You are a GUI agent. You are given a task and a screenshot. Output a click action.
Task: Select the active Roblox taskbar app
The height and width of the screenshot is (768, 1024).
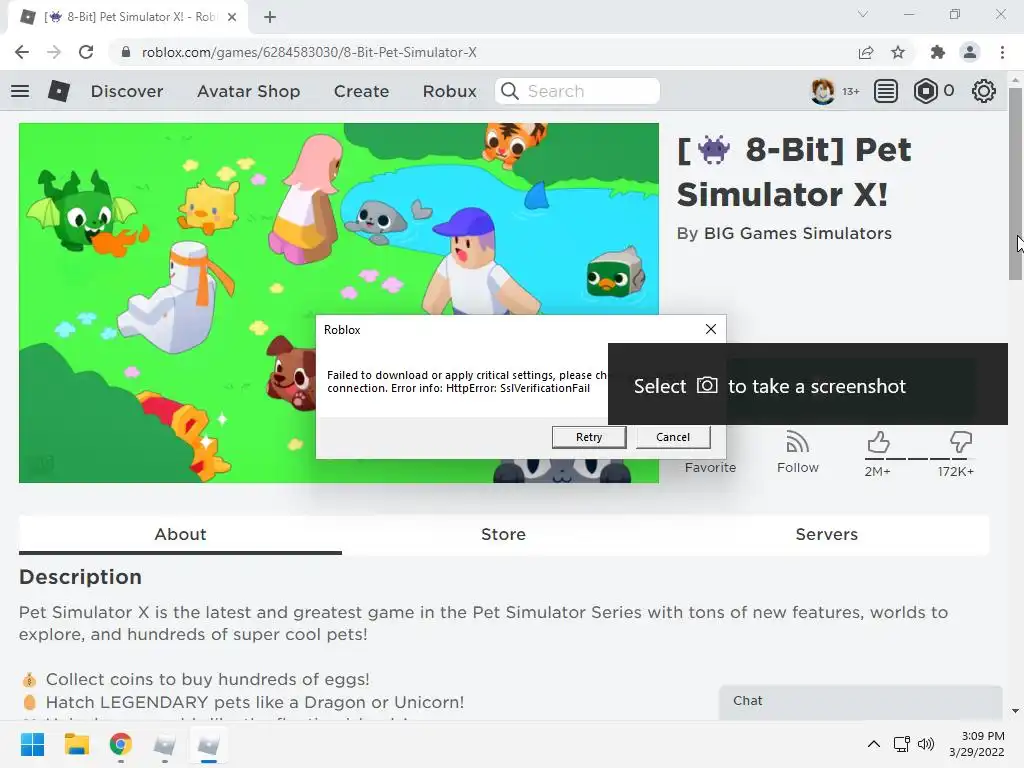coord(208,744)
